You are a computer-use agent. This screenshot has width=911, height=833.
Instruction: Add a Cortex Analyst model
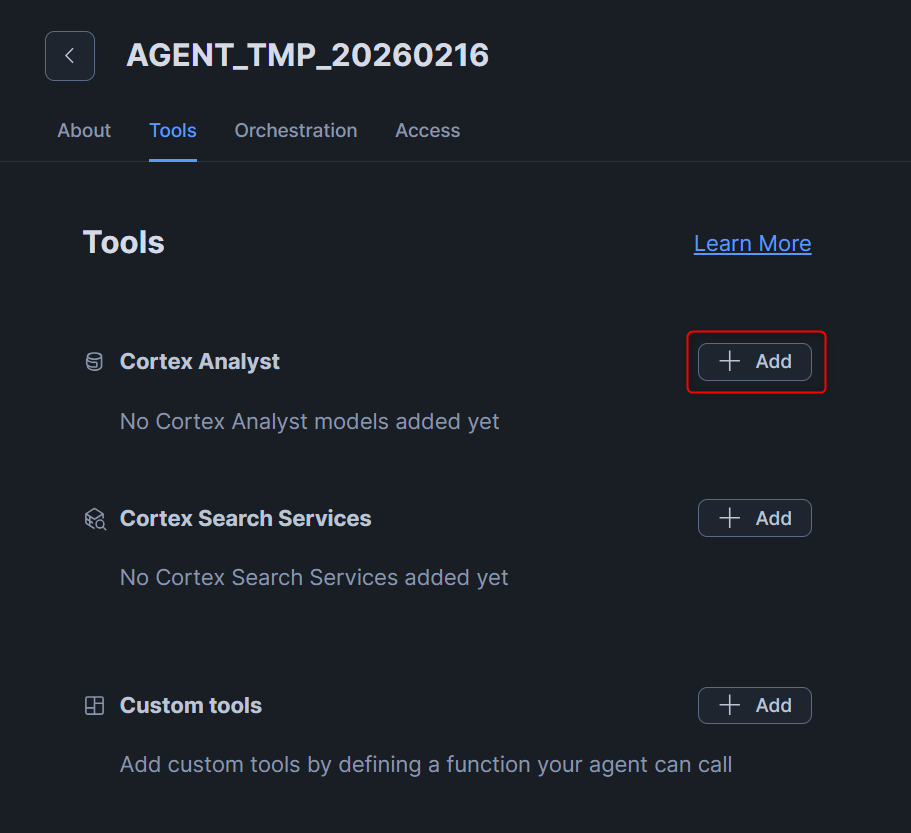755,362
